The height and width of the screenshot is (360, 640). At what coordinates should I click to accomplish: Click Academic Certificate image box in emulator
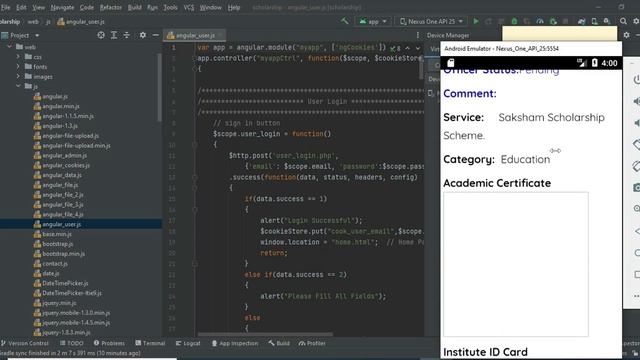(516, 264)
